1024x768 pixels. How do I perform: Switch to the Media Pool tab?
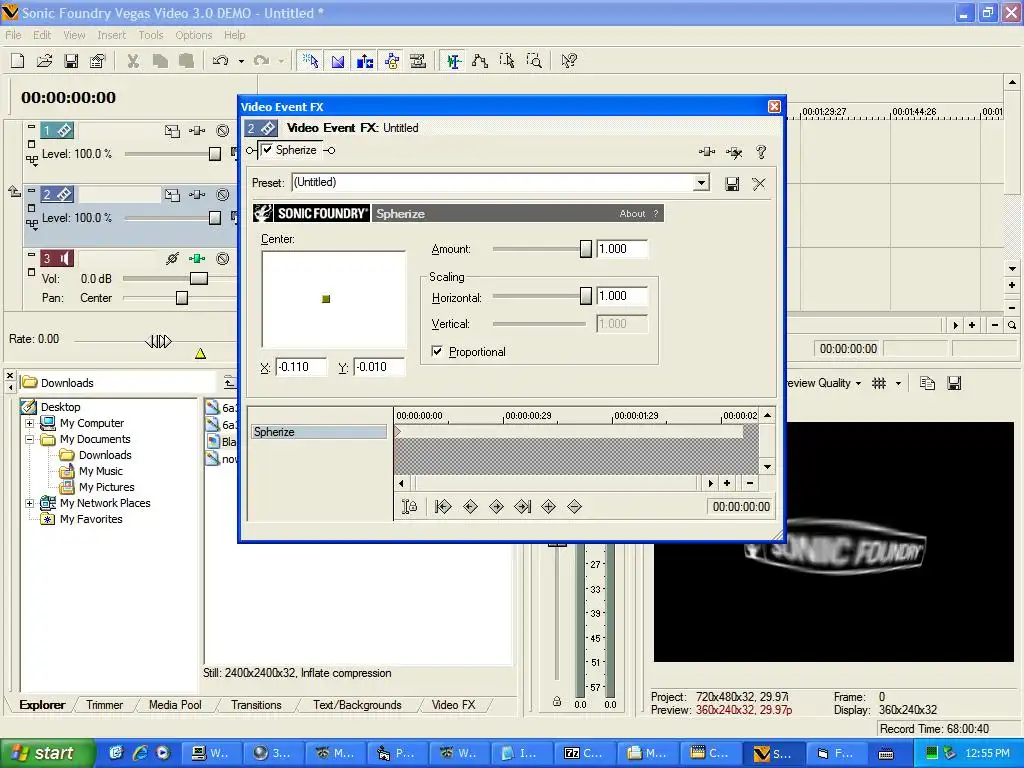(175, 705)
